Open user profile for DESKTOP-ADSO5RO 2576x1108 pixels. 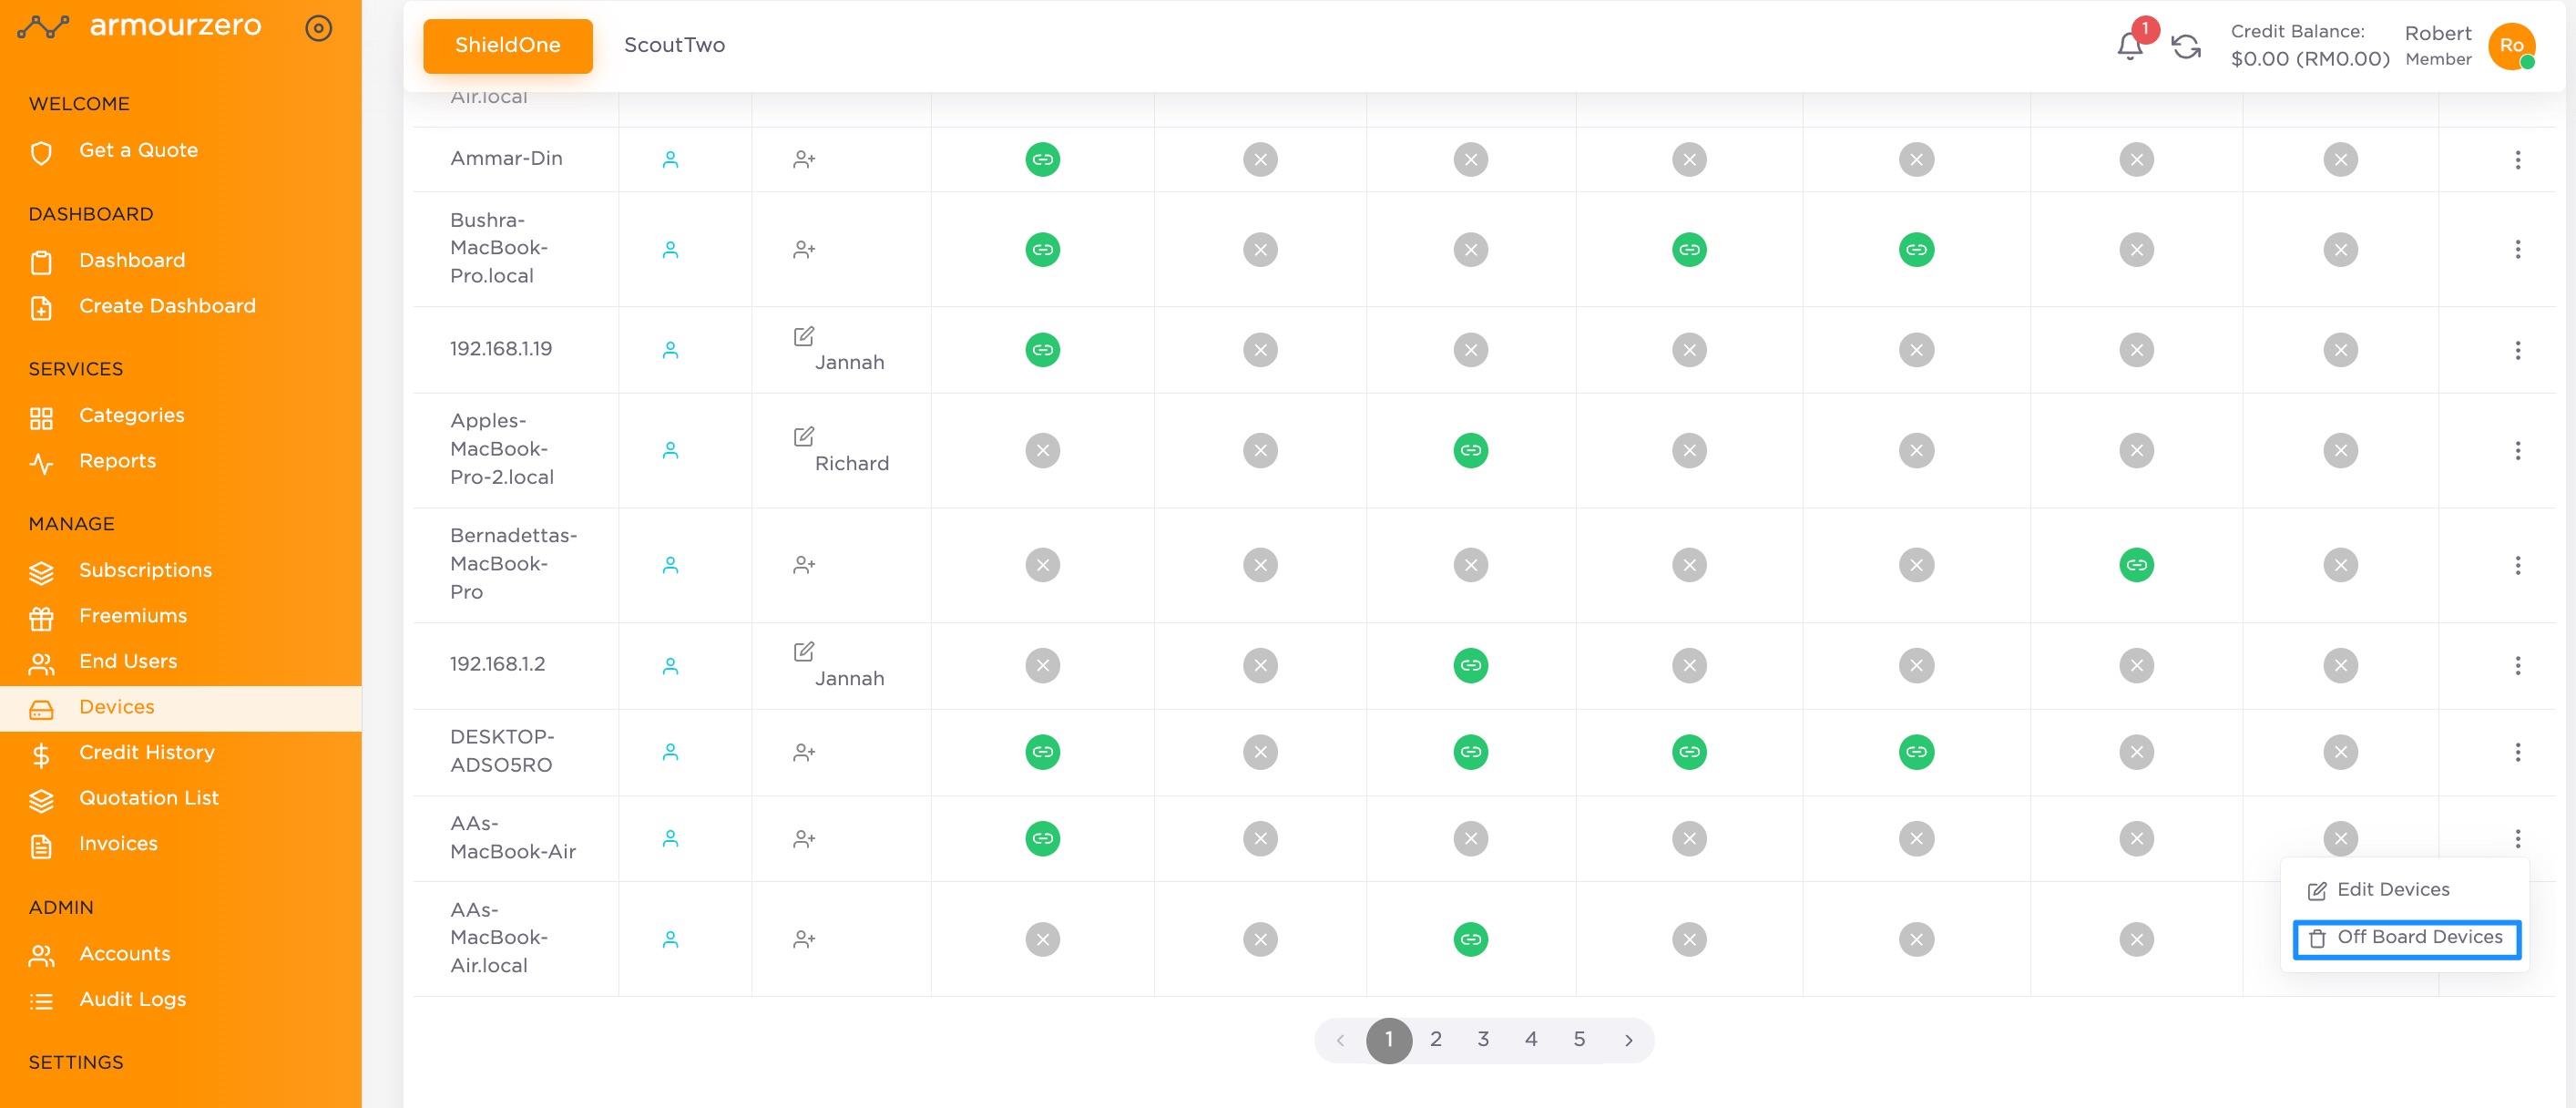[671, 752]
